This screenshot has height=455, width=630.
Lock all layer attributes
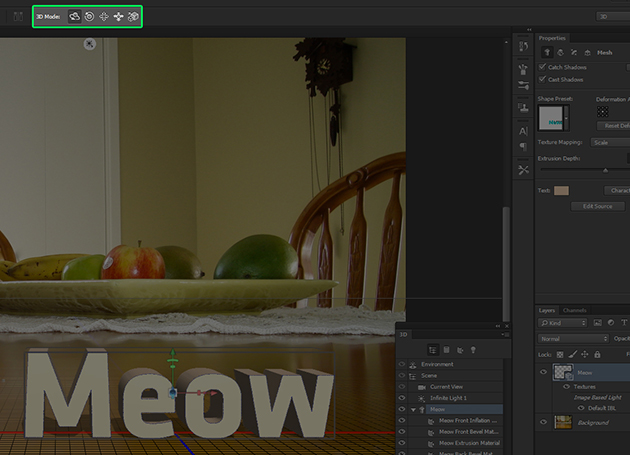(597, 355)
